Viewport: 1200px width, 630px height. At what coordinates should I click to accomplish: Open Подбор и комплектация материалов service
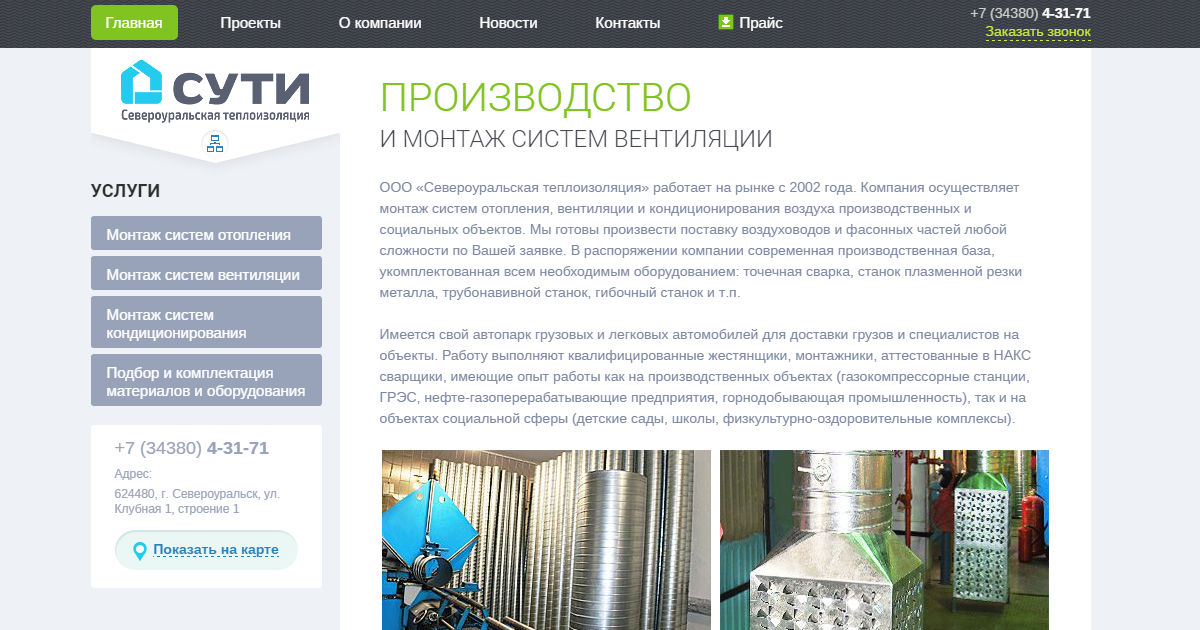coord(206,380)
